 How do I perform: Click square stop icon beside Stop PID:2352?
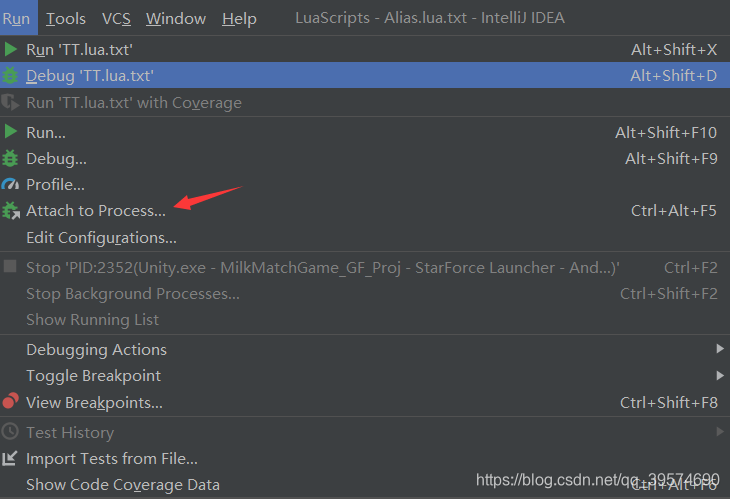tap(10, 267)
